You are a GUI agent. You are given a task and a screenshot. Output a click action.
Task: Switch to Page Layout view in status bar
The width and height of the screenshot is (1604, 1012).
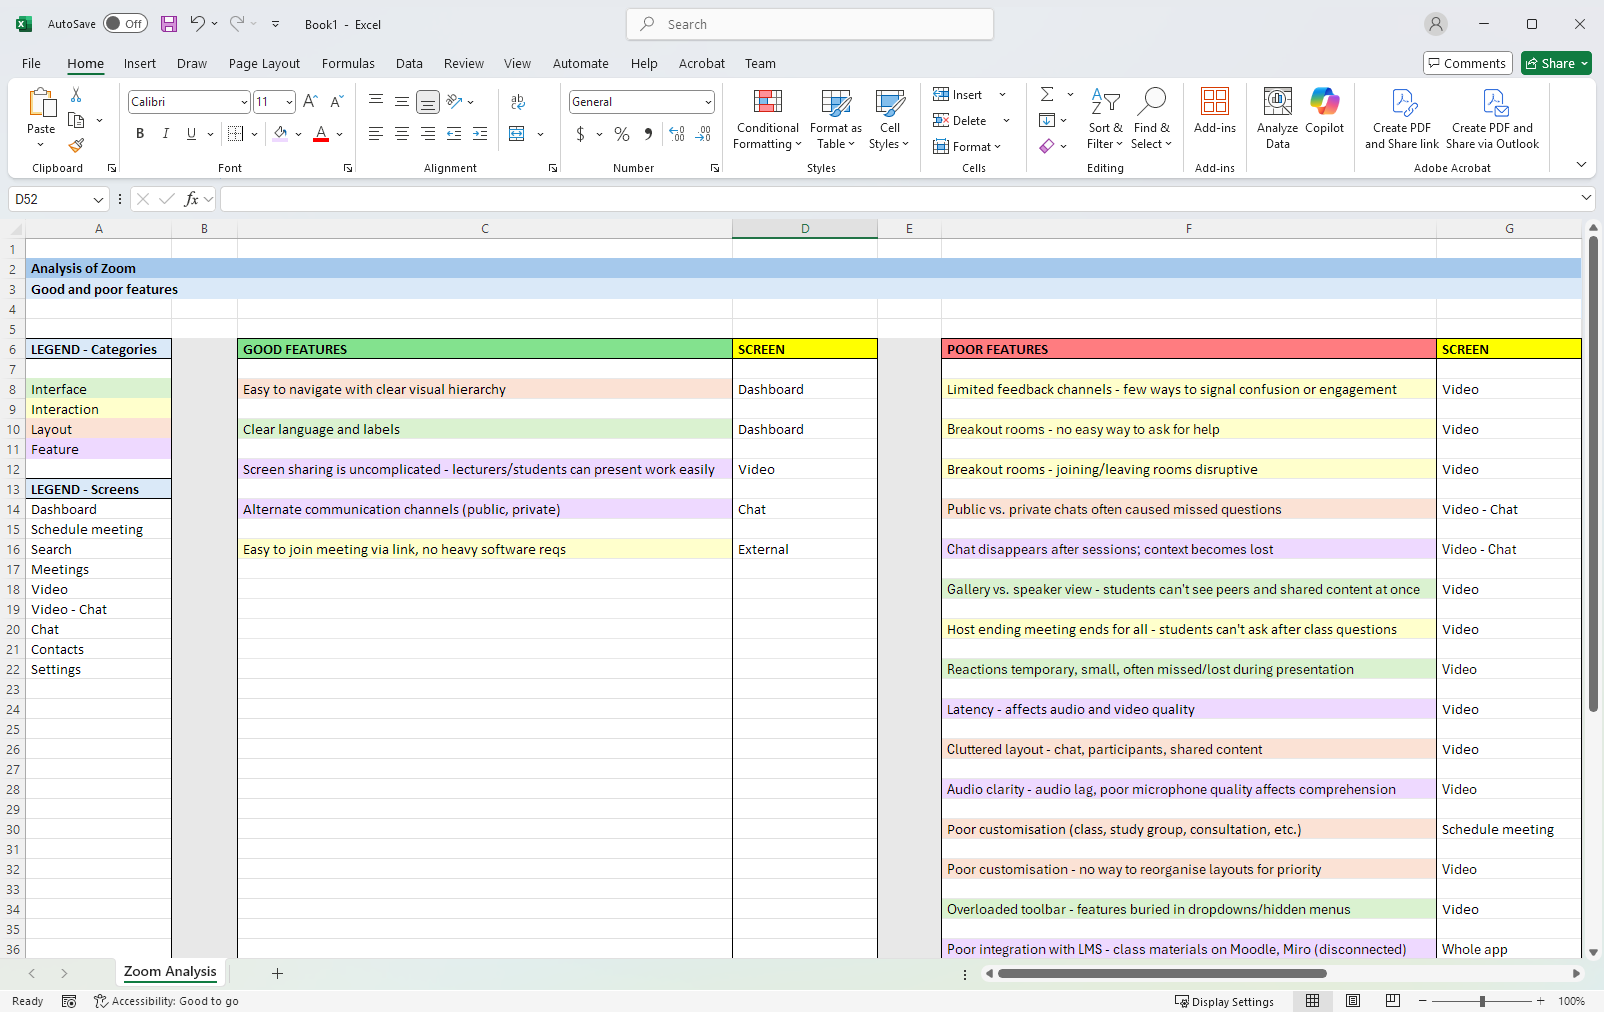[x=1353, y=1001]
